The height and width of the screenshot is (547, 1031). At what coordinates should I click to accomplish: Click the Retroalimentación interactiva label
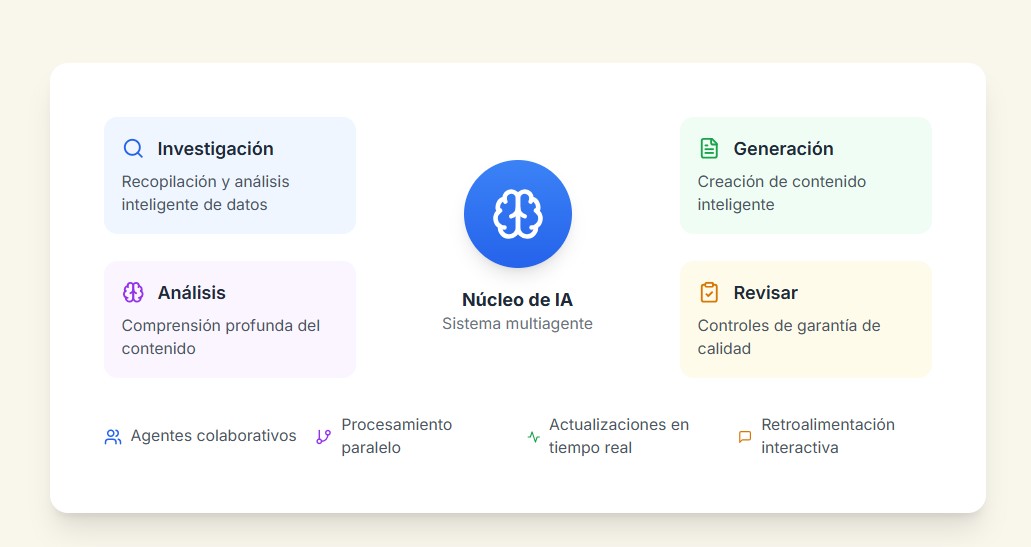click(827, 436)
